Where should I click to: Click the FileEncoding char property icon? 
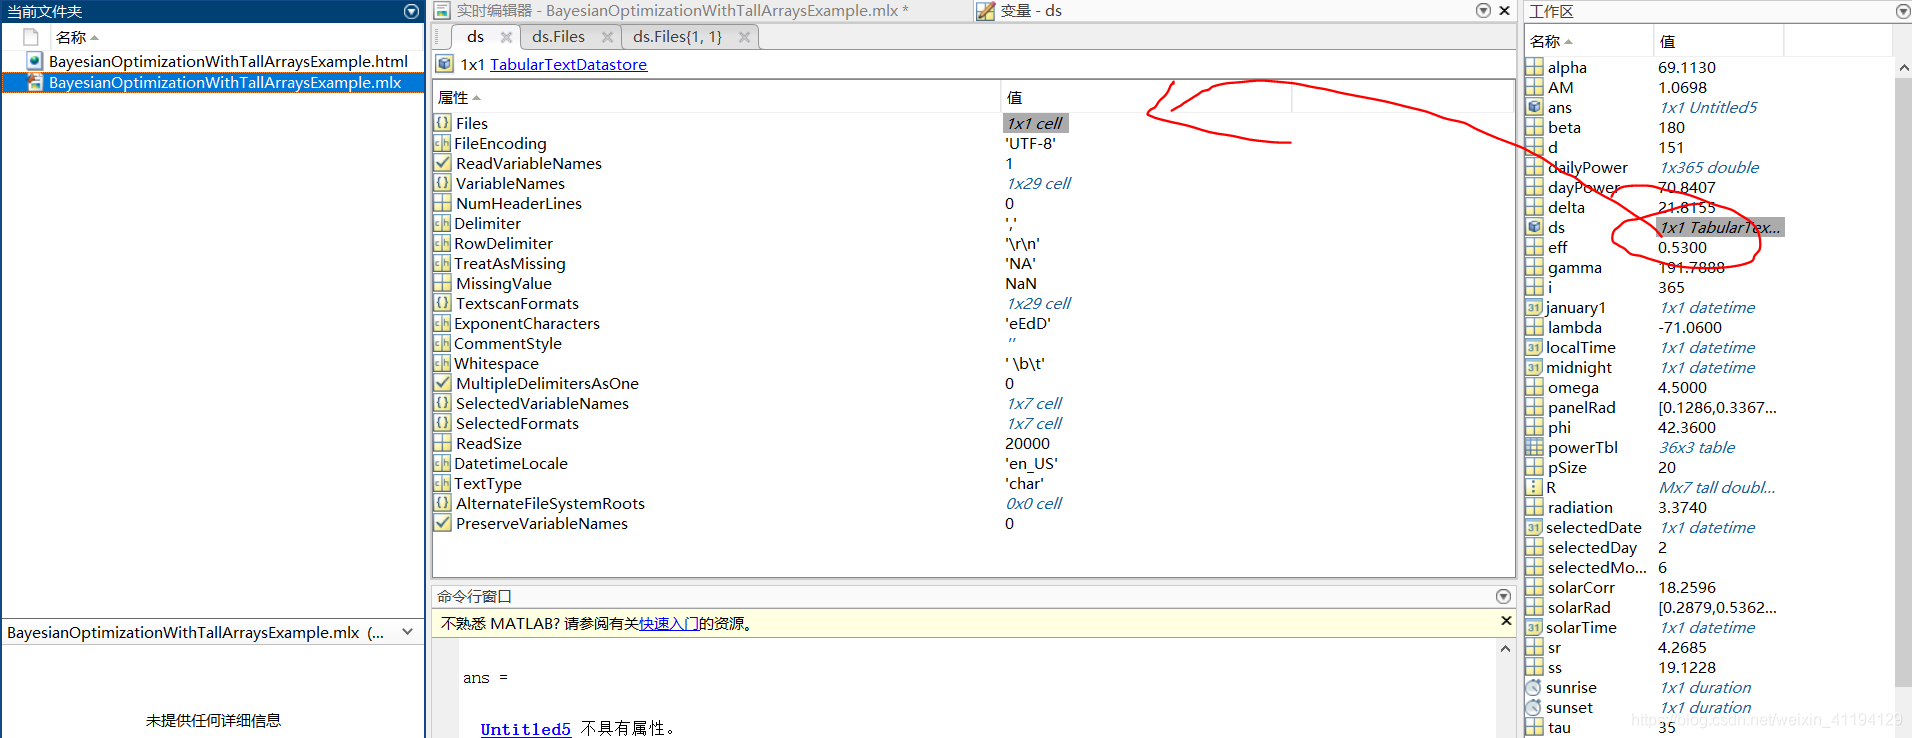pos(442,143)
